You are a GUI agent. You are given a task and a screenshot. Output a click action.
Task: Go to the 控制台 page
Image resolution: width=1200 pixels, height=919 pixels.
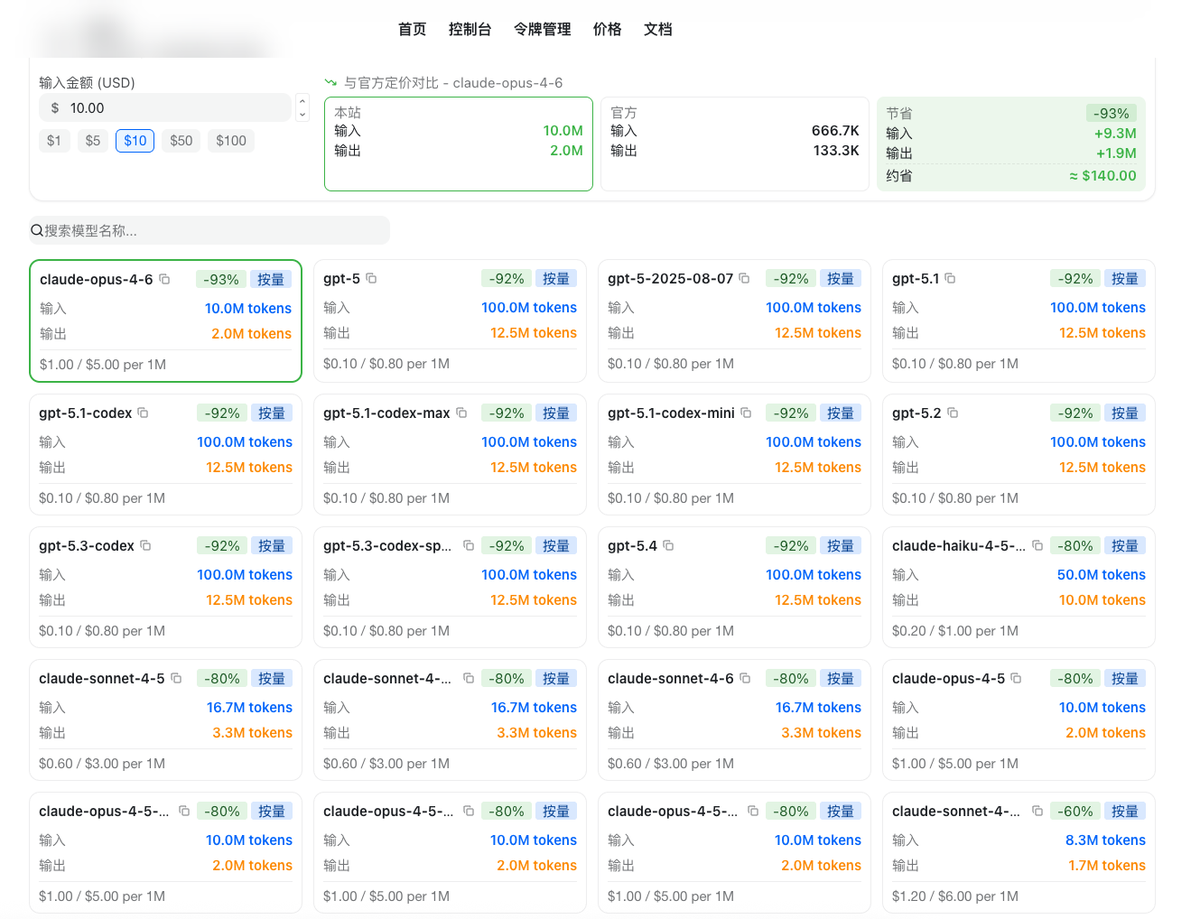pos(470,30)
